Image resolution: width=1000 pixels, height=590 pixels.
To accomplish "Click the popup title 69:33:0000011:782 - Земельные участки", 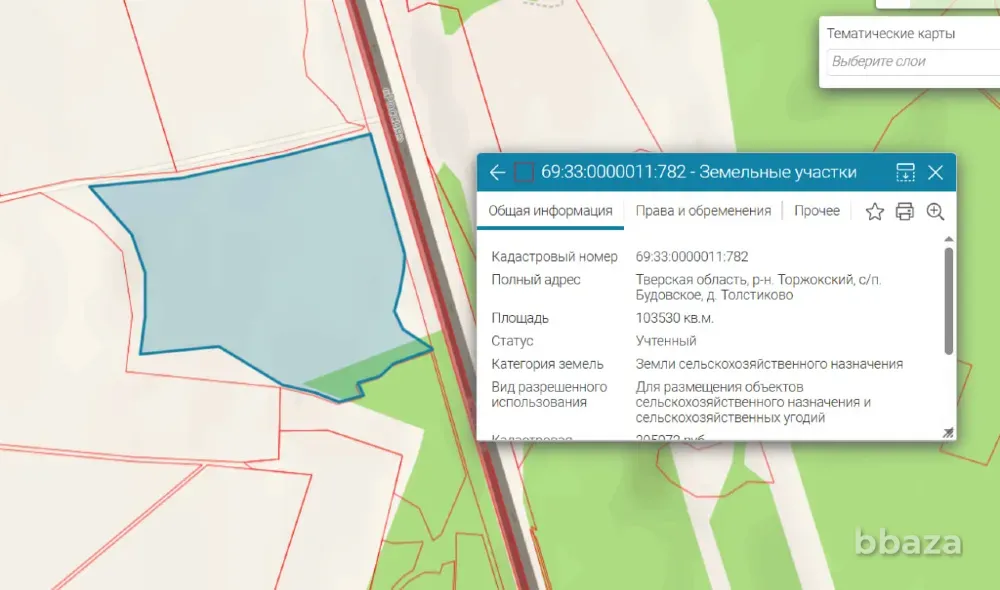I will (699, 172).
